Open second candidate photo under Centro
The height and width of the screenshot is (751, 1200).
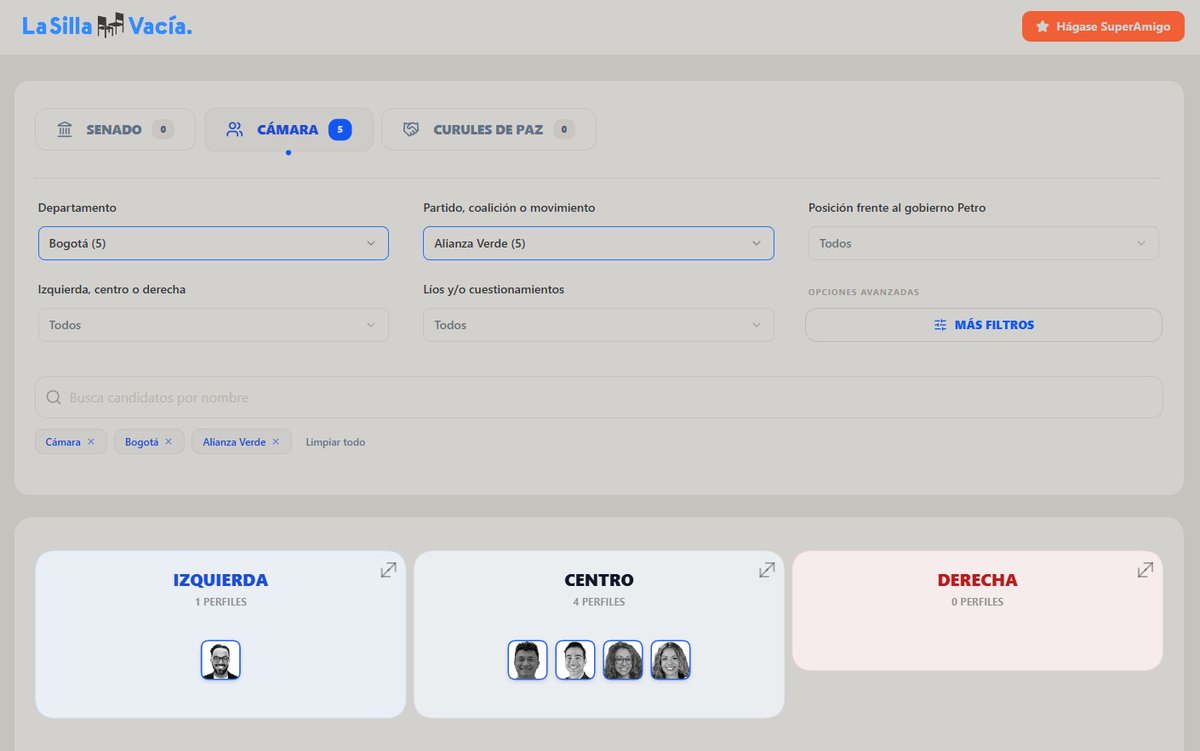[x=575, y=660]
